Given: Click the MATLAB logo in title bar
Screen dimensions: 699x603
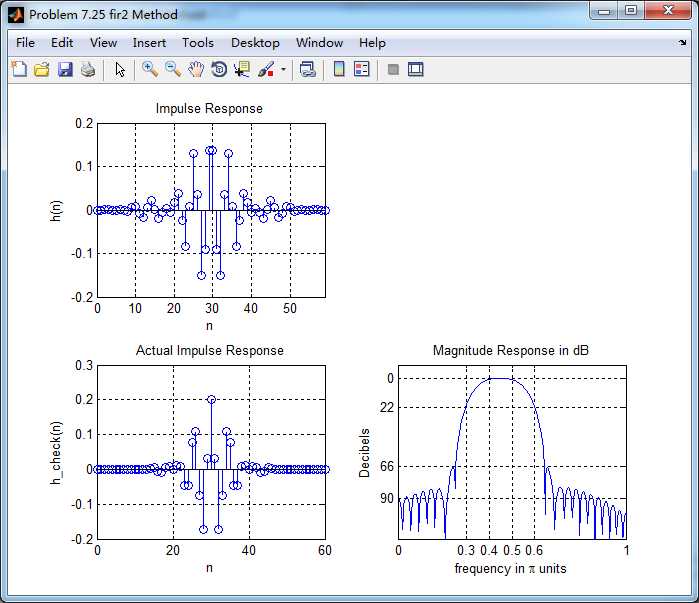Looking at the screenshot, I should [16, 15].
